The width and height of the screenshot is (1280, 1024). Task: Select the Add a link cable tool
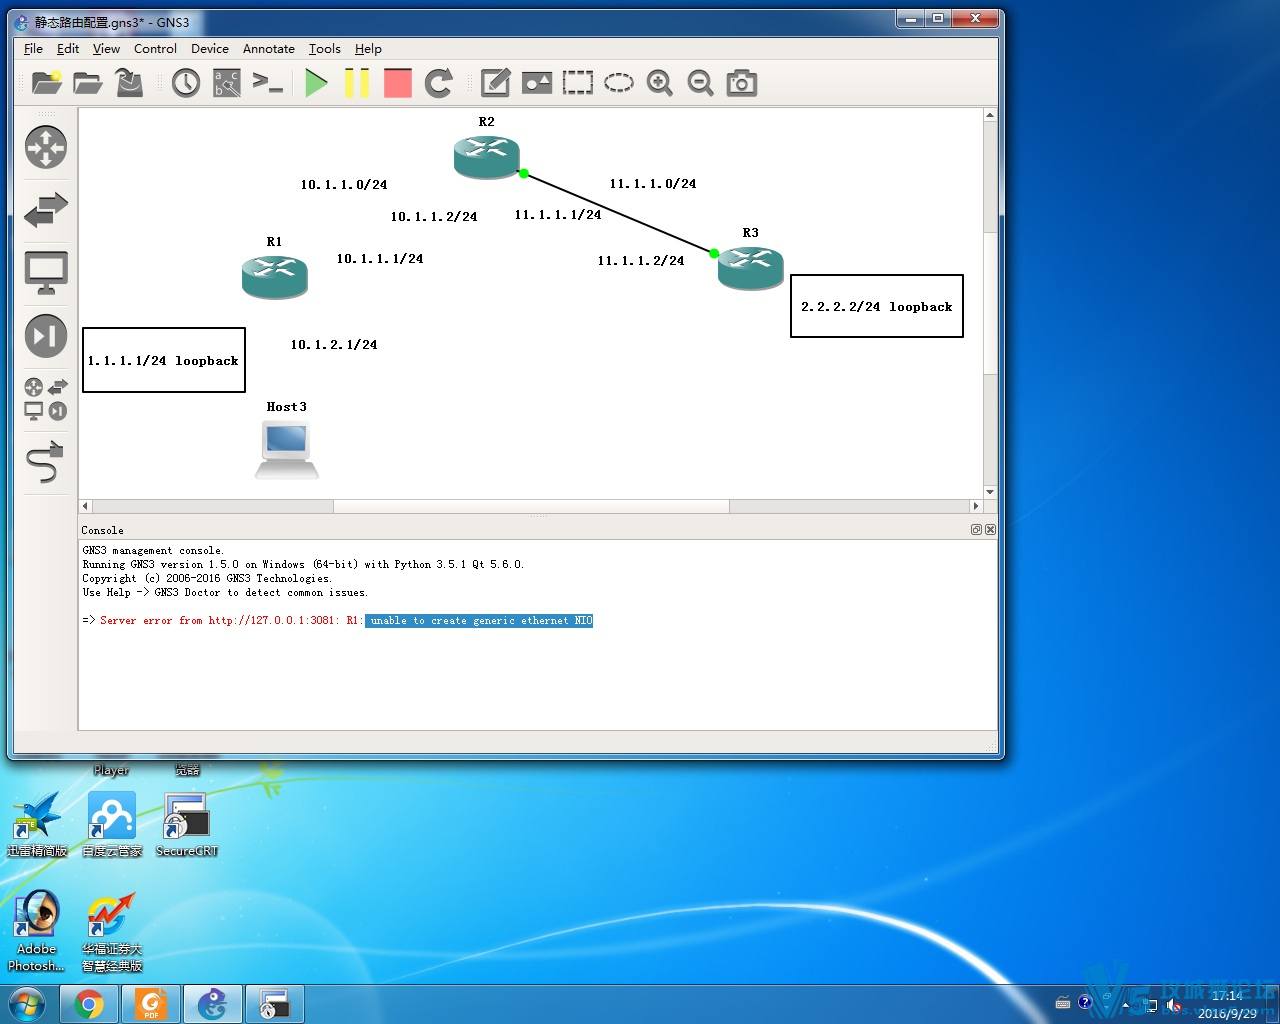46,462
